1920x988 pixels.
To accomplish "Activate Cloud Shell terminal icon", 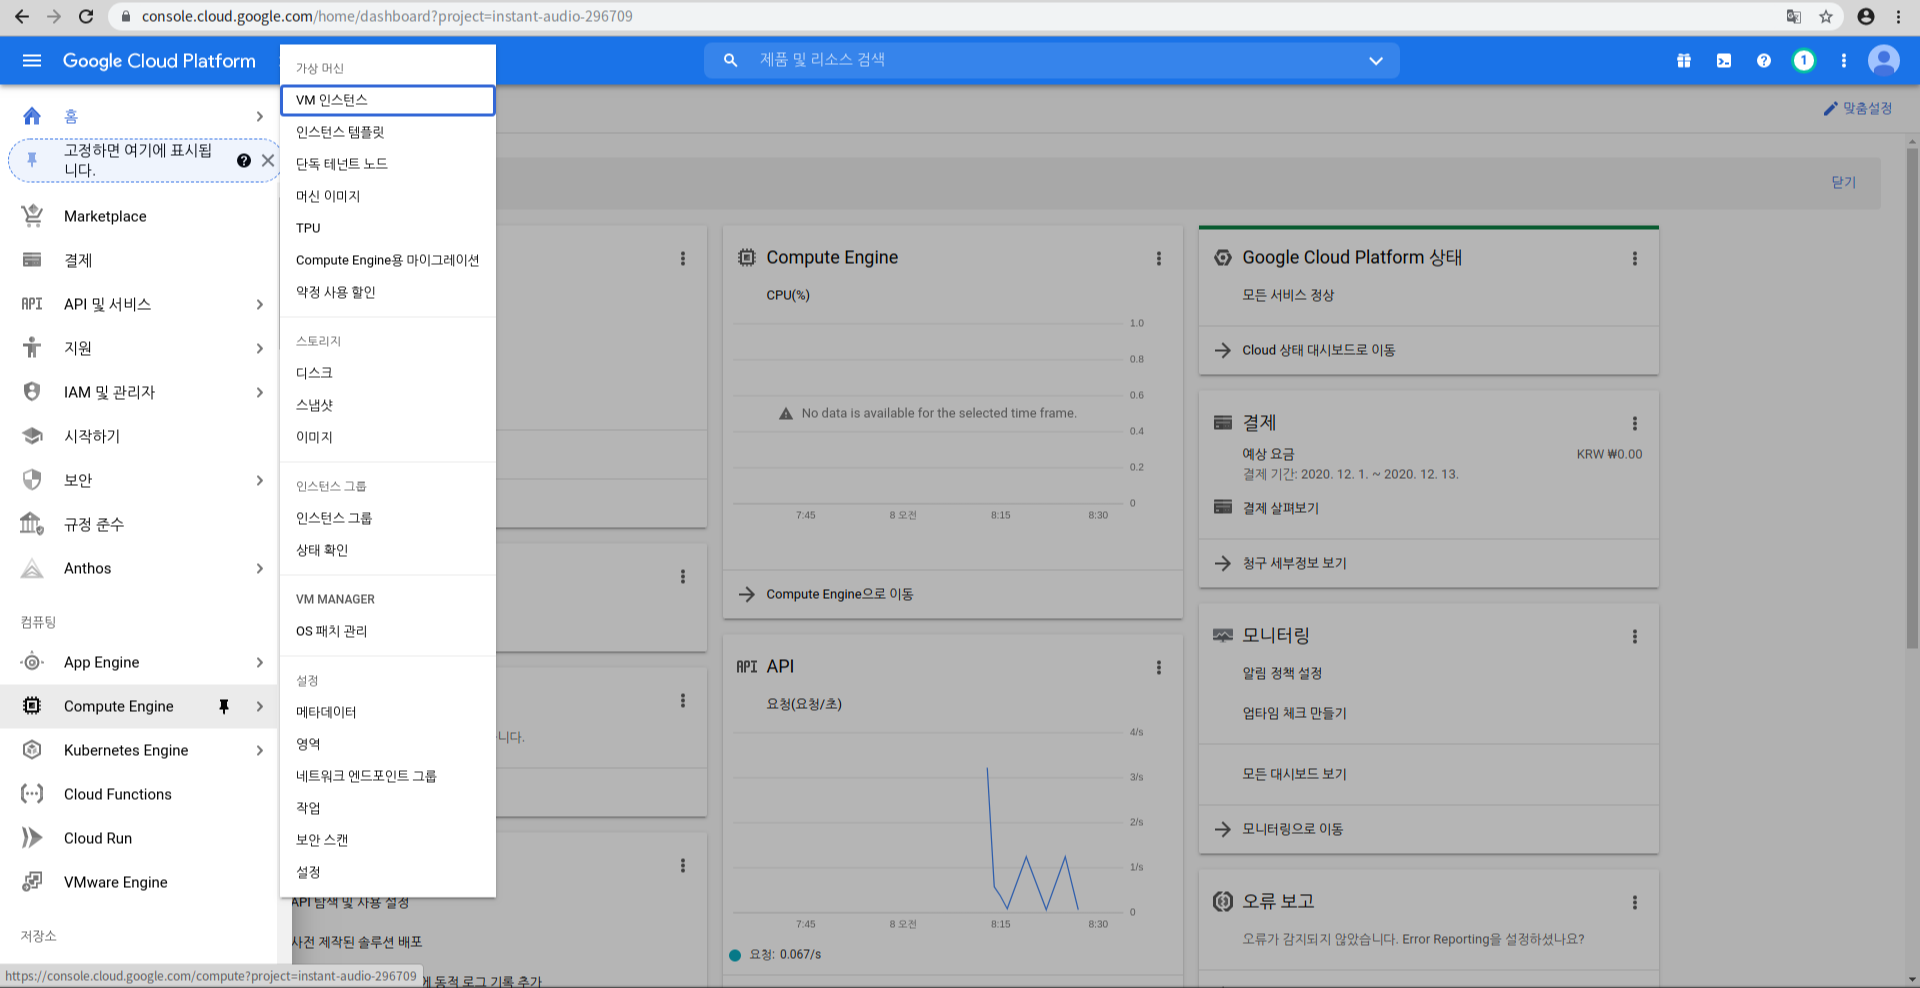I will [x=1724, y=61].
